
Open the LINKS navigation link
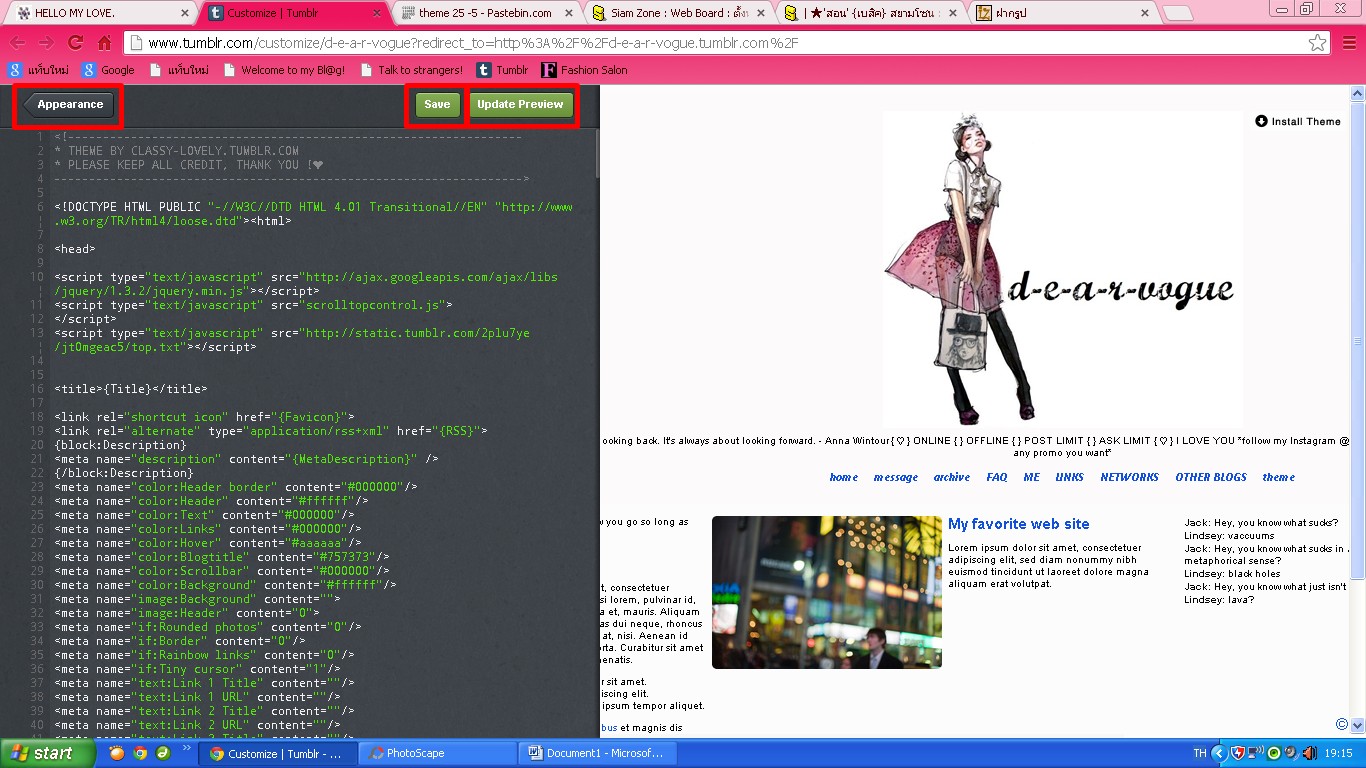(x=1070, y=477)
